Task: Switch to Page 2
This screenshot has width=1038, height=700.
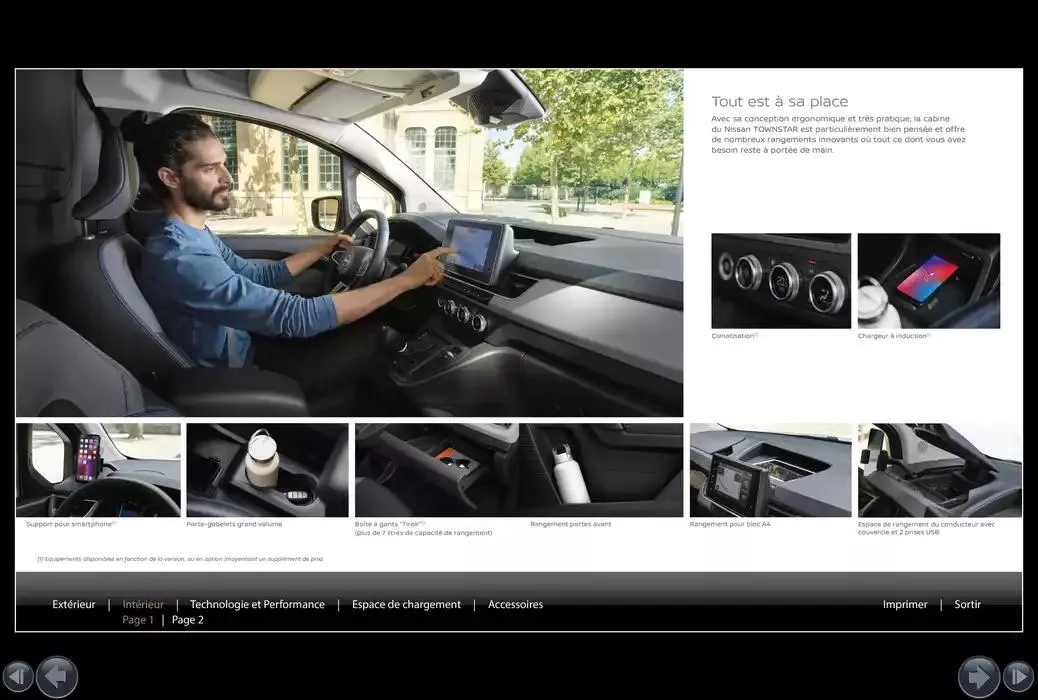Action: tap(187, 619)
